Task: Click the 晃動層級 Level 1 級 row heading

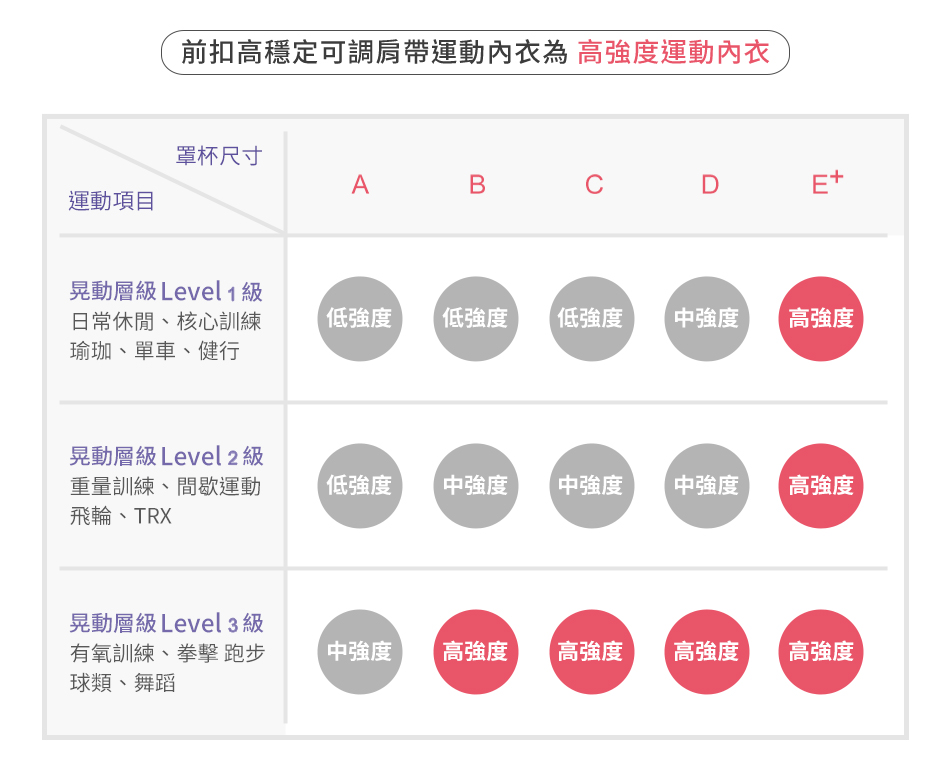Action: pyautogui.click(x=166, y=292)
